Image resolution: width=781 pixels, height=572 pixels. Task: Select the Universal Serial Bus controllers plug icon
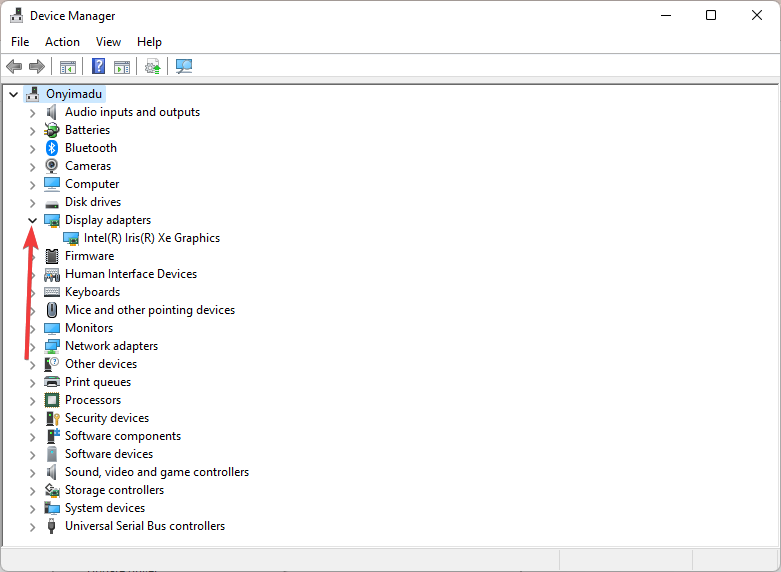pyautogui.click(x=51, y=526)
